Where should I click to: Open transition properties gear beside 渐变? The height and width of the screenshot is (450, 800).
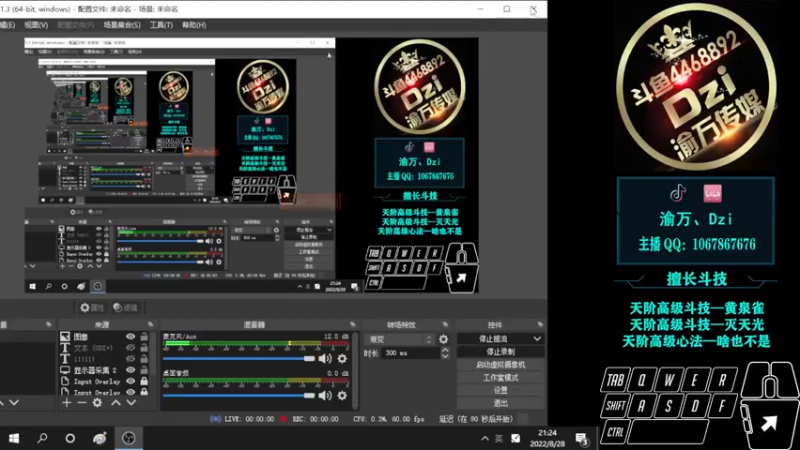pos(443,339)
